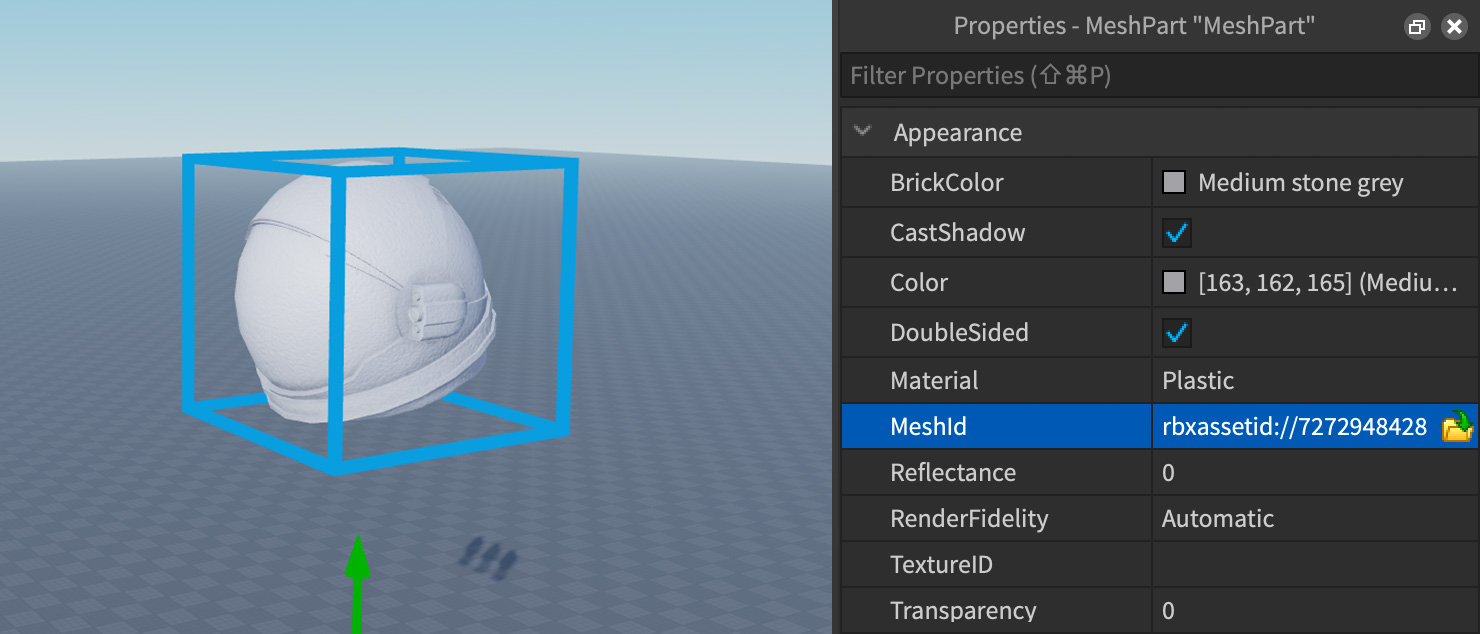
Task: Select the BrickColor property label
Action: coord(946,183)
